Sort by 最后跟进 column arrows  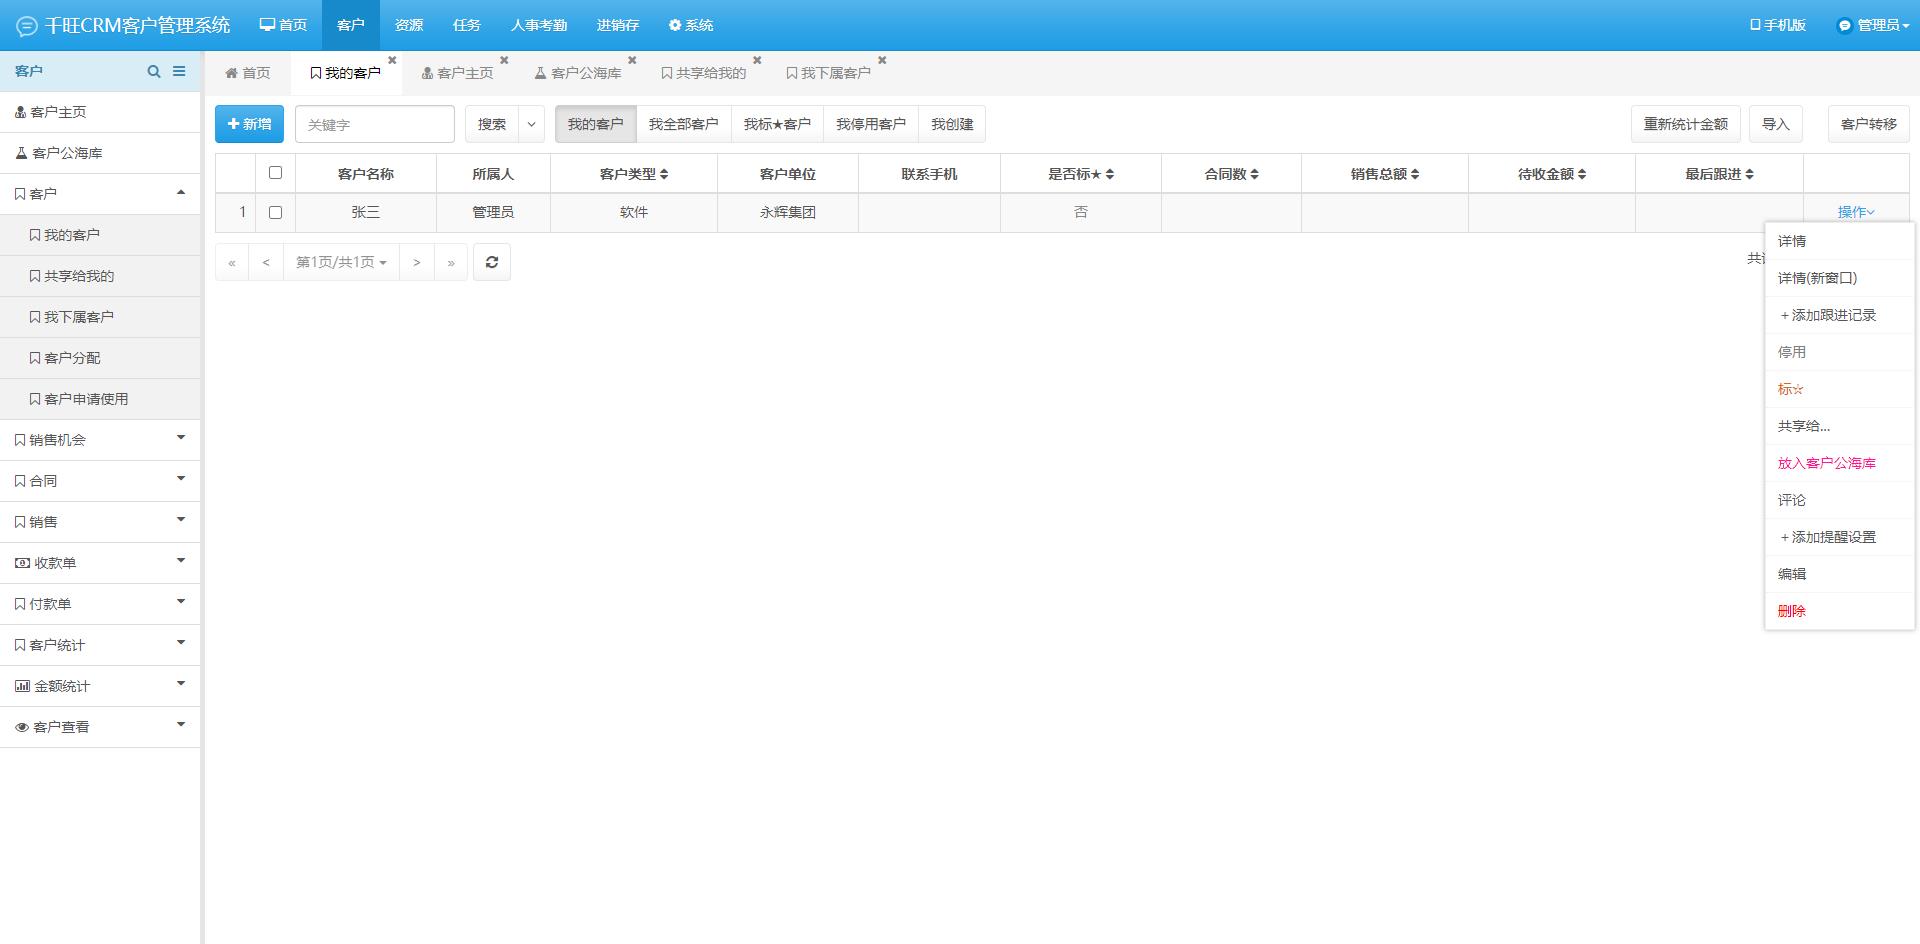click(1749, 174)
